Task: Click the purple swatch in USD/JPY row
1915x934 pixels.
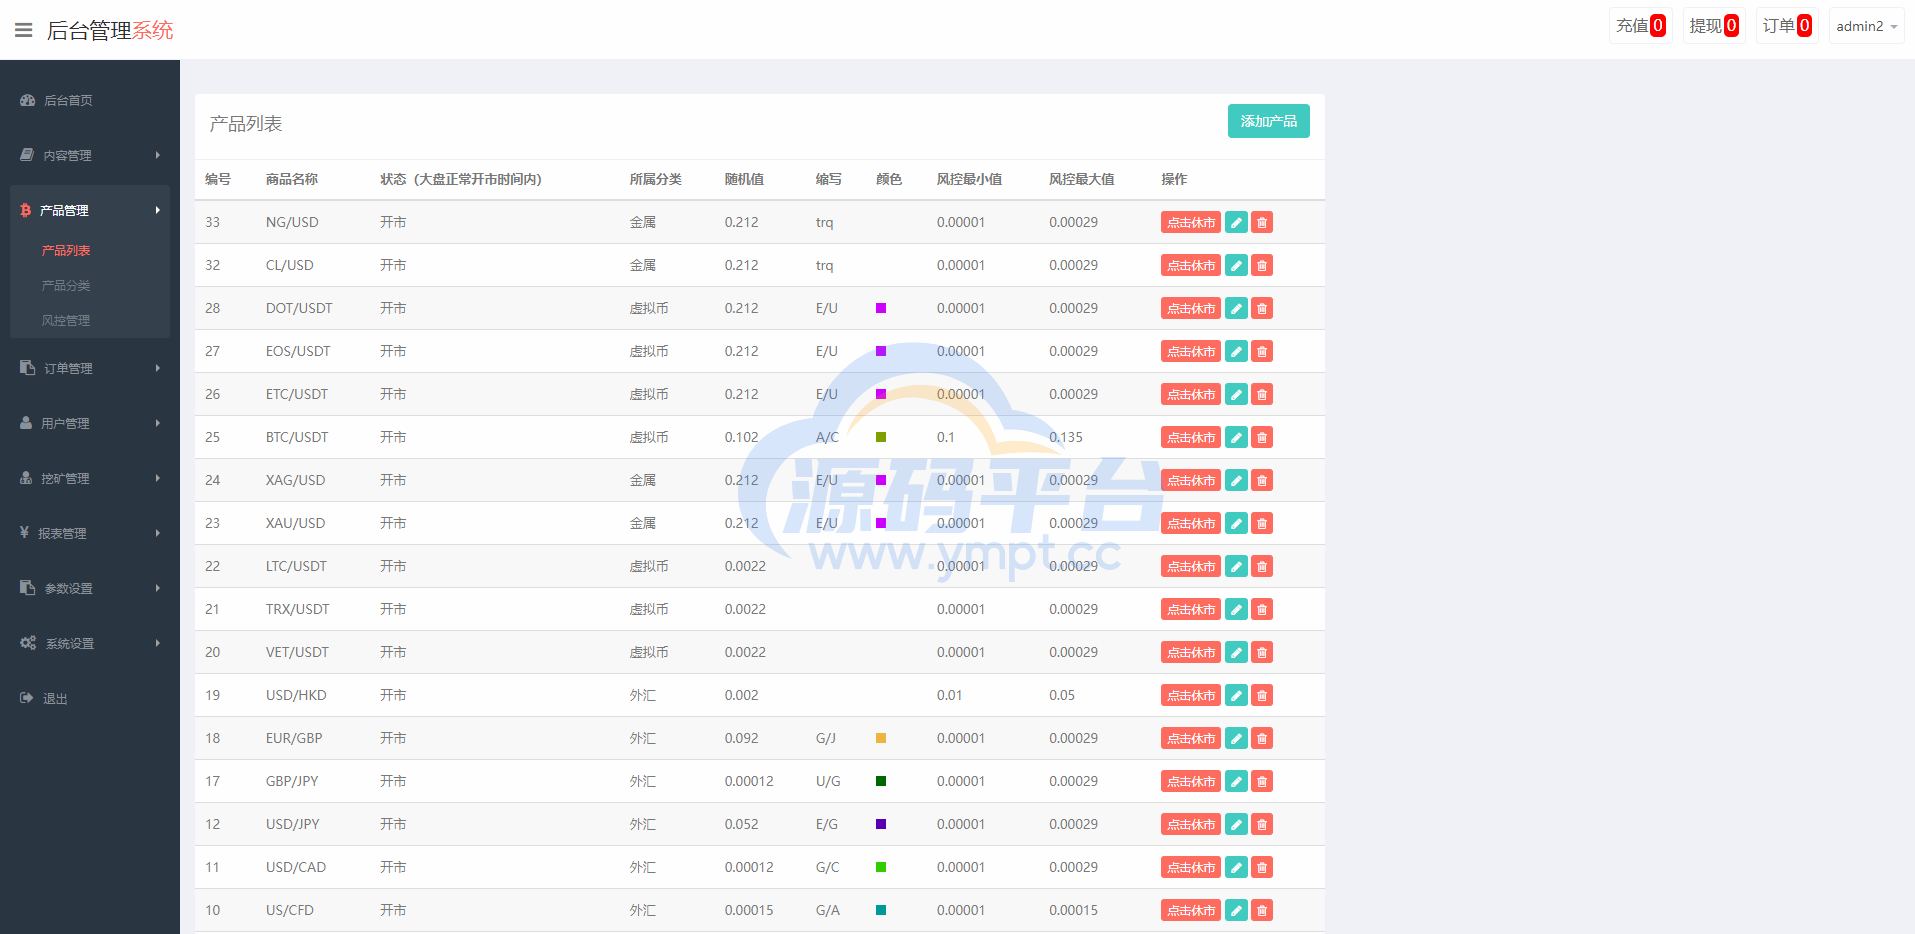Action: (881, 824)
